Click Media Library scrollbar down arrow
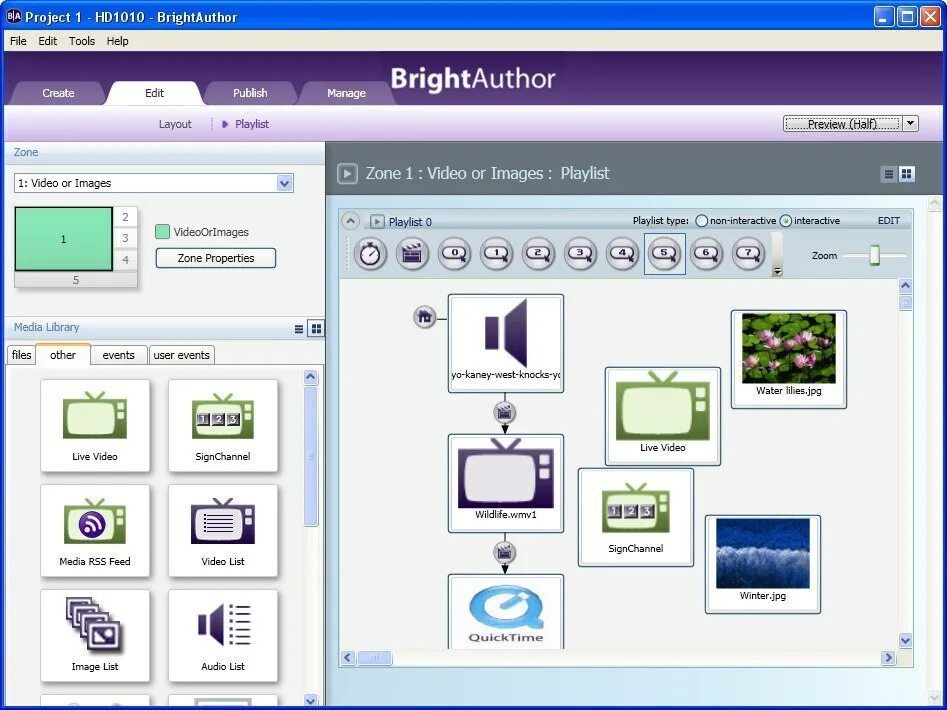This screenshot has height=710, width=947. pos(310,701)
